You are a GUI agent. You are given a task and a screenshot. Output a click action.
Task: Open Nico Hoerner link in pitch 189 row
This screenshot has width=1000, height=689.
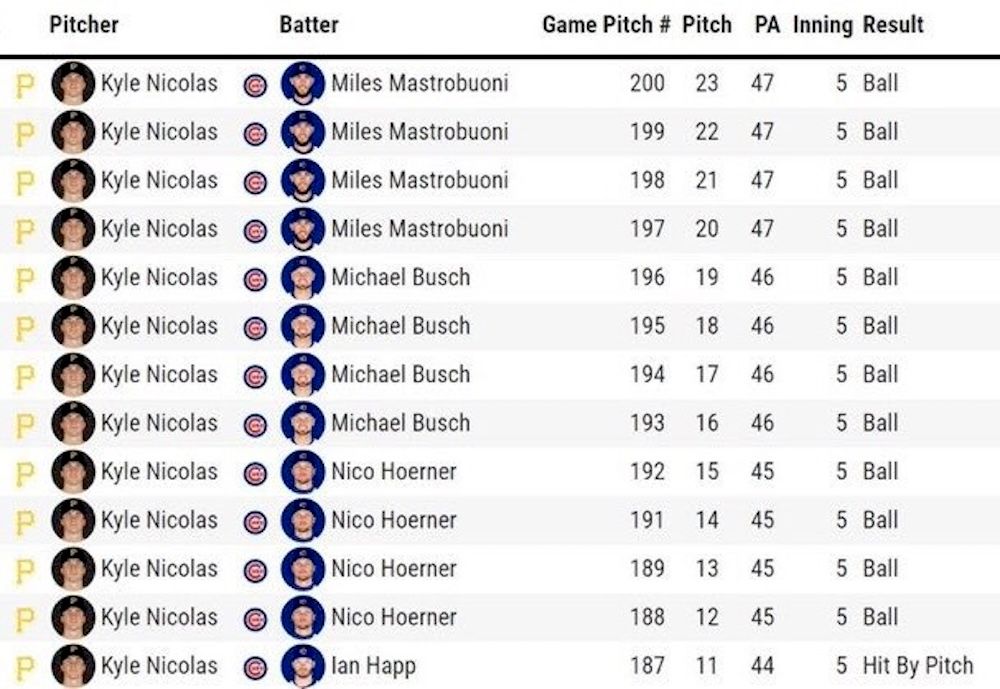(x=394, y=568)
